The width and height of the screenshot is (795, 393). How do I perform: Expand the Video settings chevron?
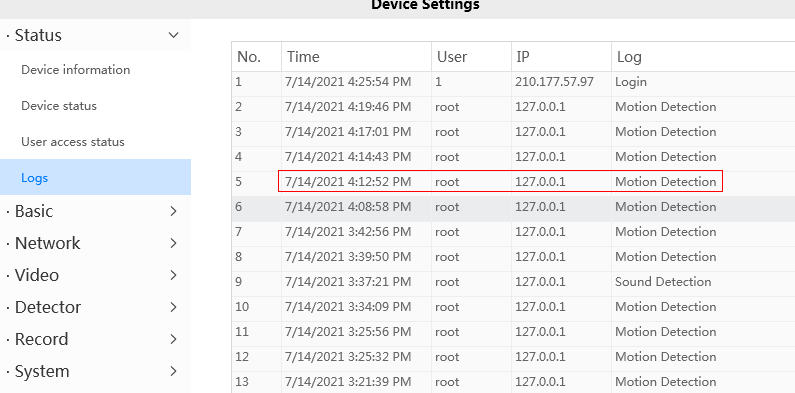point(173,275)
